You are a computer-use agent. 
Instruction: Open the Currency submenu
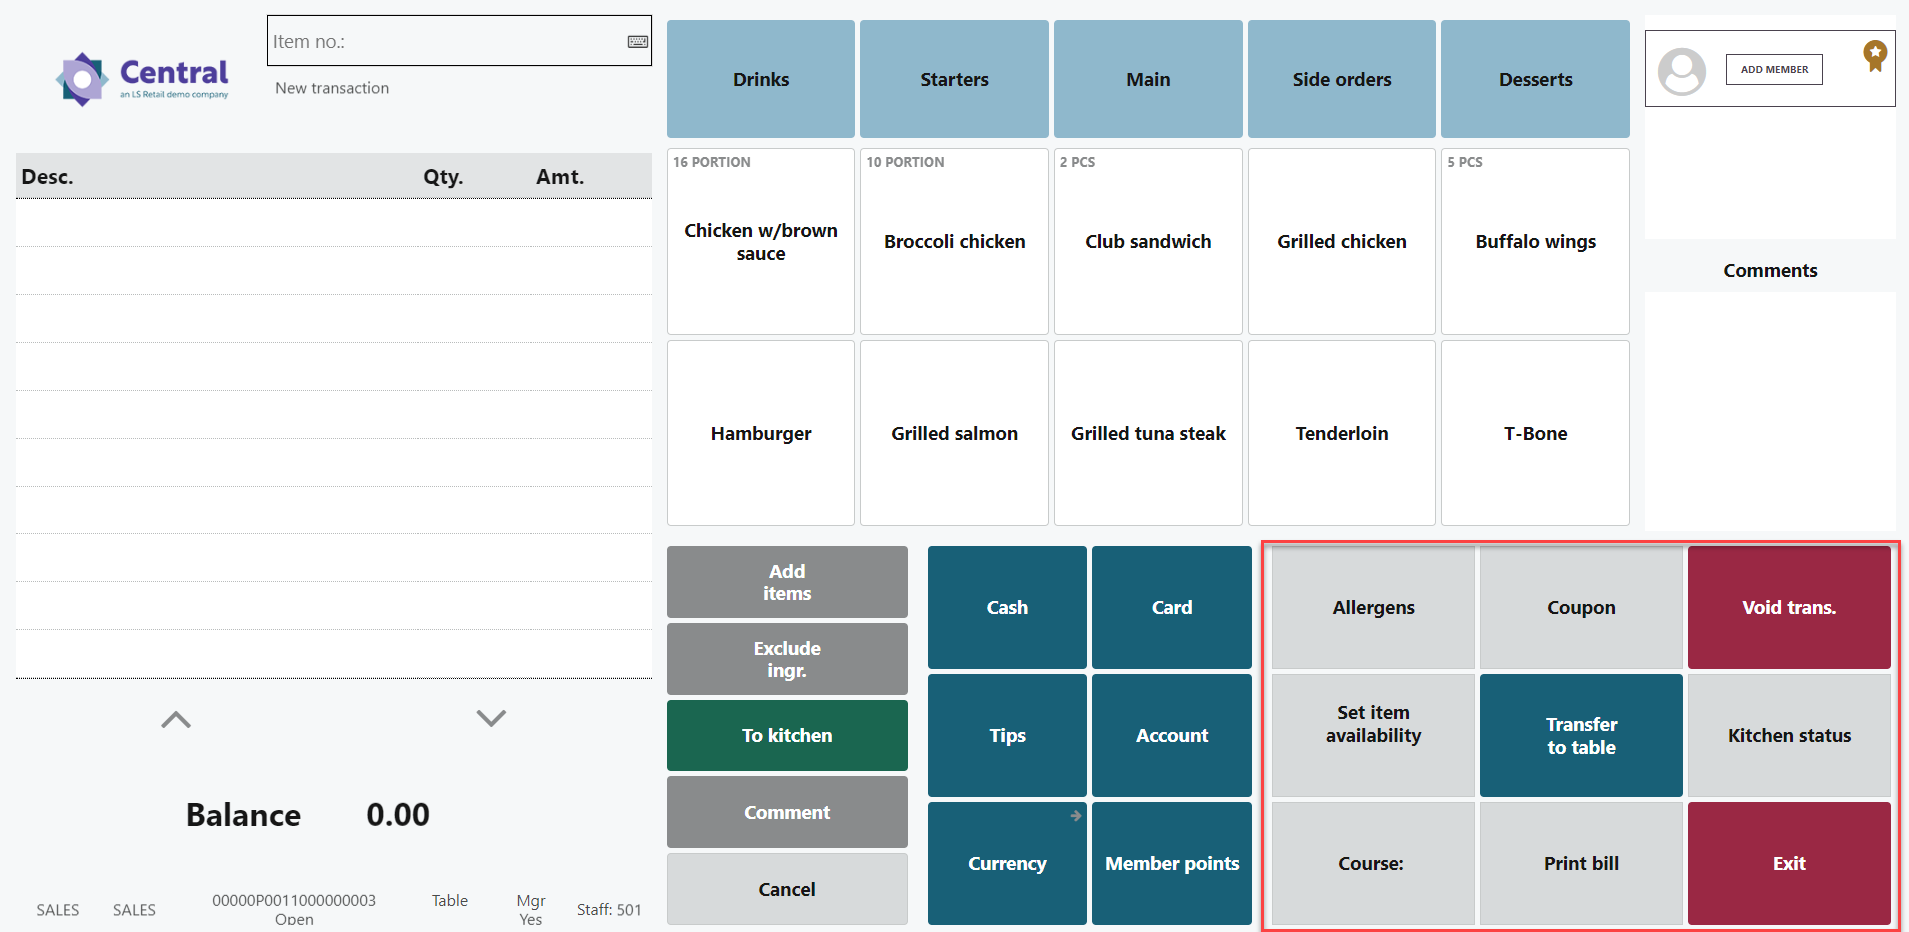(x=1006, y=863)
